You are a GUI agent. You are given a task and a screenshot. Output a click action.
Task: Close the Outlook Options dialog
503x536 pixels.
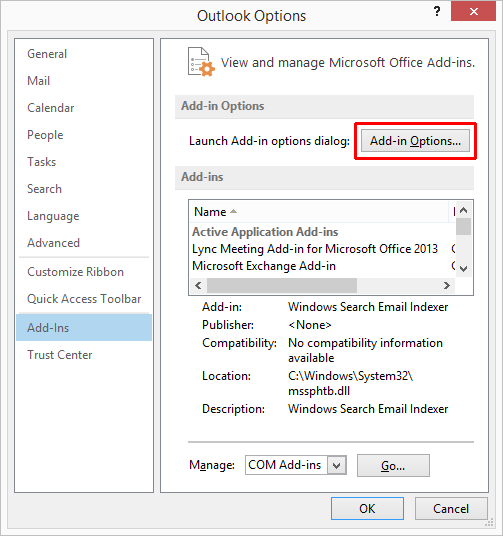point(473,12)
